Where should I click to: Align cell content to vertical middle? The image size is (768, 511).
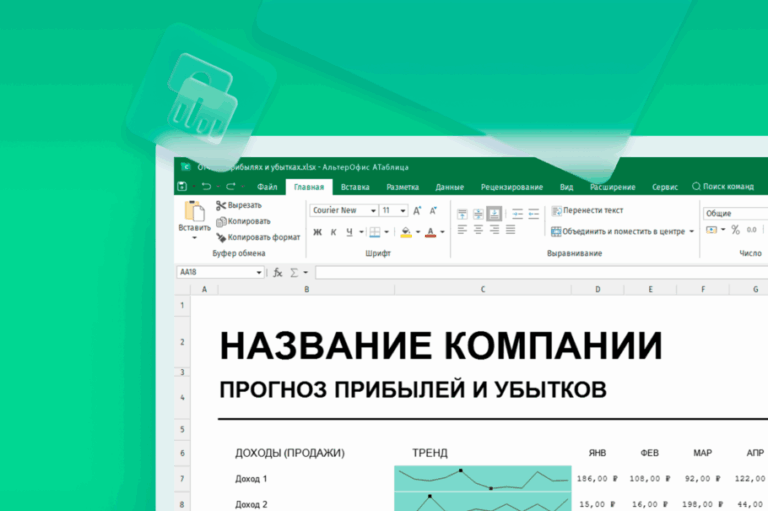478,214
